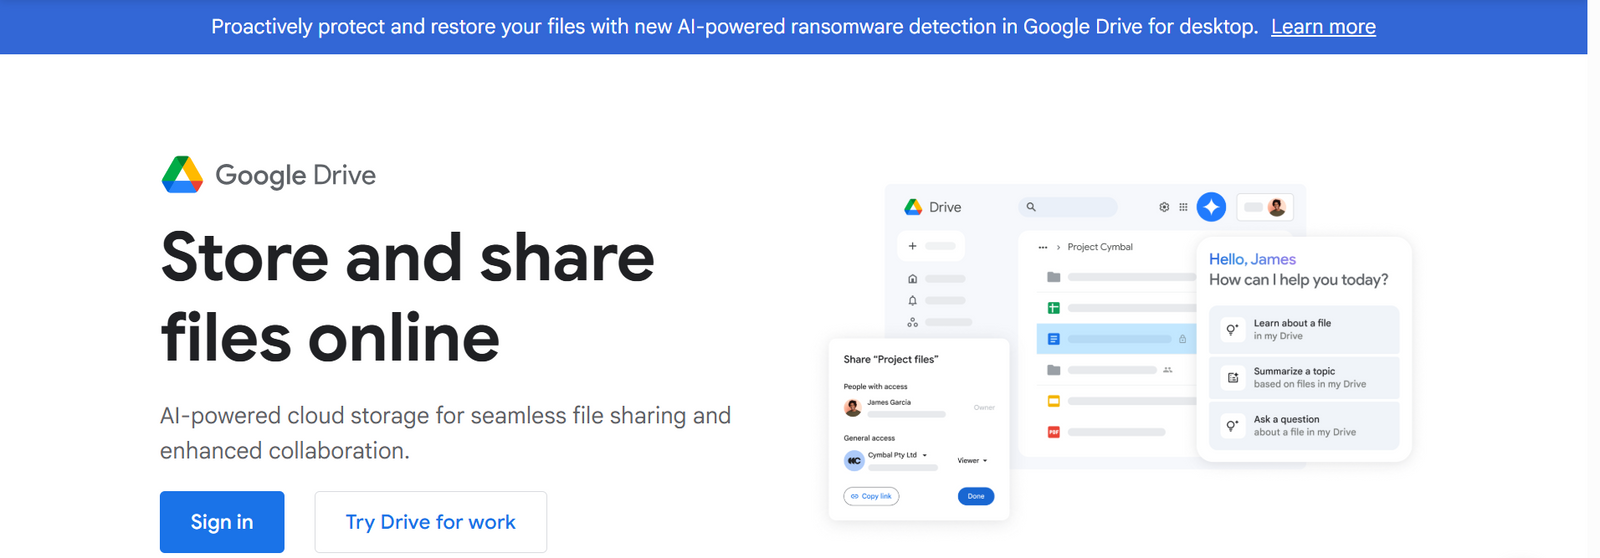Image resolution: width=1600 pixels, height=558 pixels.
Task: Click the notification bell icon in sidebar
Action: [x=912, y=300]
